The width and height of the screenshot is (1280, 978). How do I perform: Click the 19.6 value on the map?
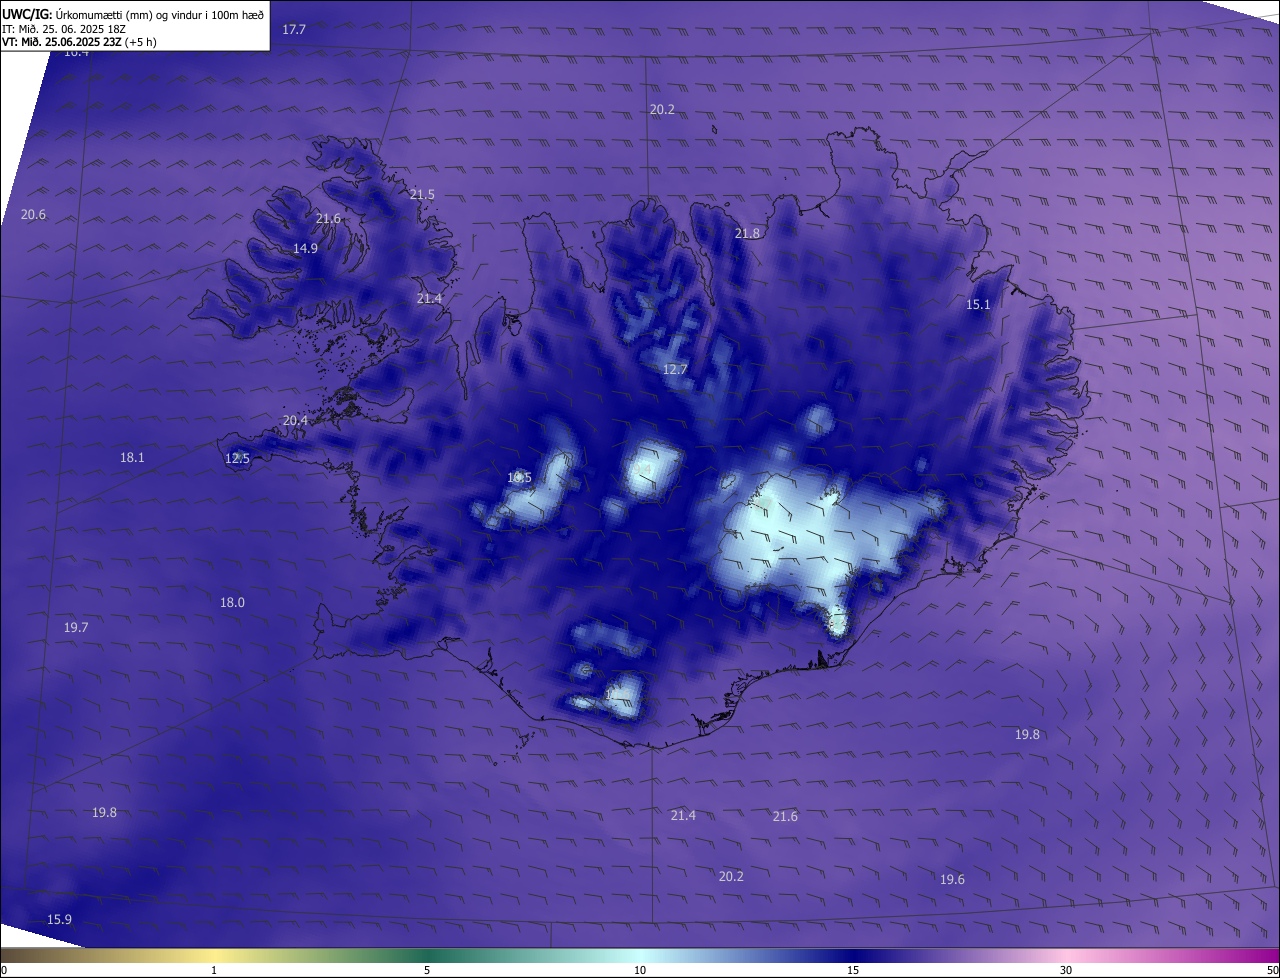tap(952, 880)
